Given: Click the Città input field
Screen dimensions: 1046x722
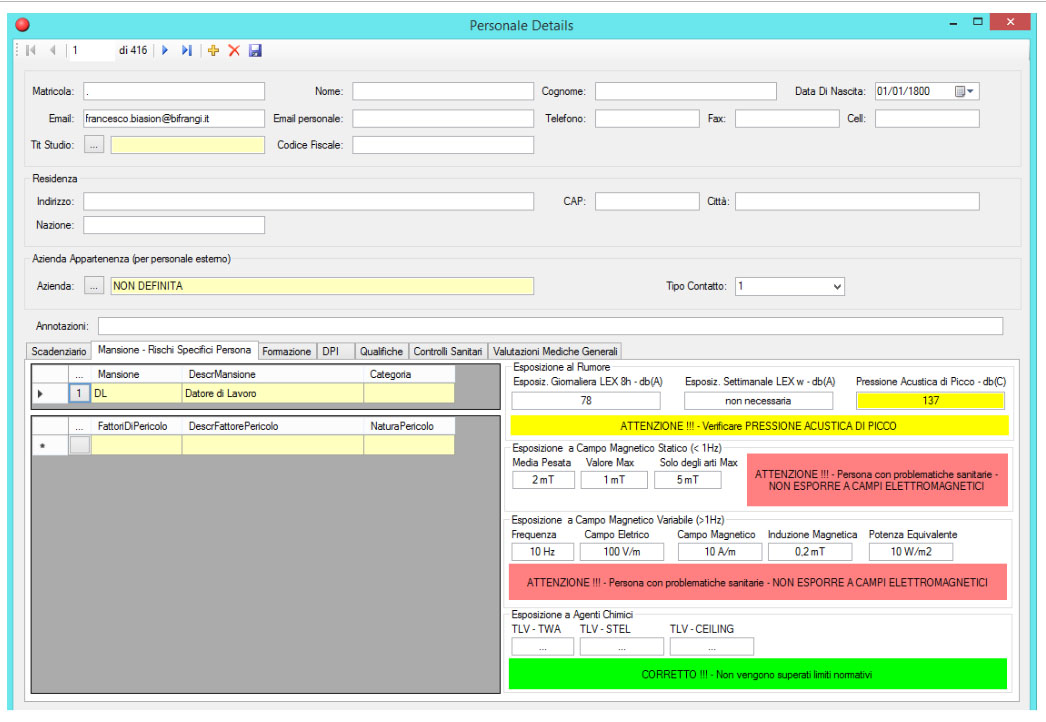Looking at the screenshot, I should (857, 202).
